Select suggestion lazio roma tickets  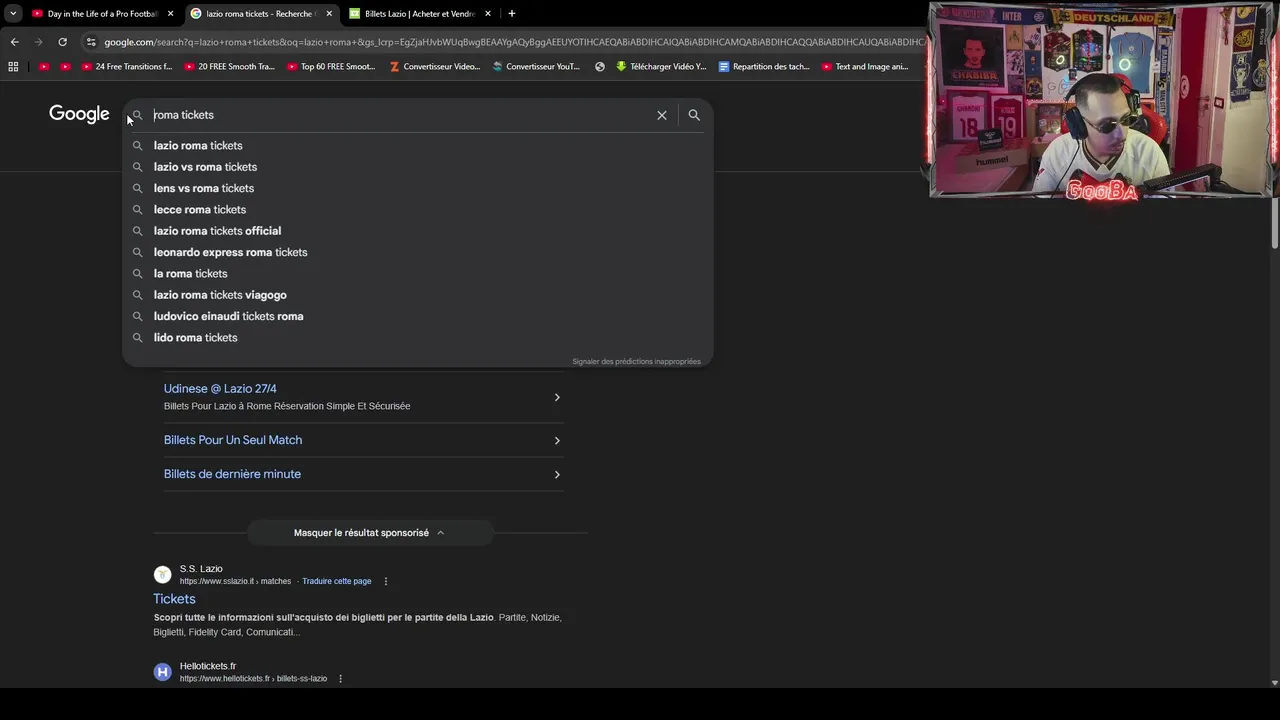coord(417,146)
